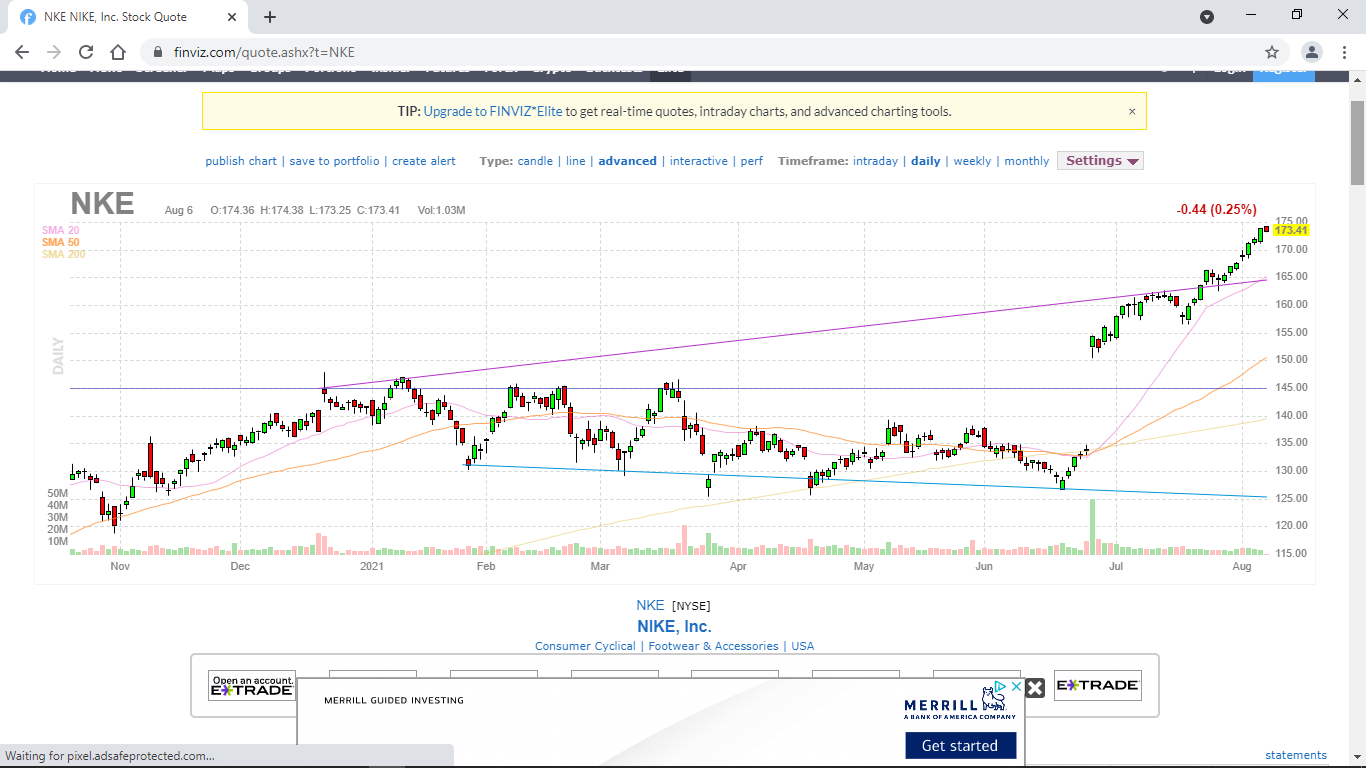This screenshot has height=768, width=1366.
Task: Set timeframe to daily
Action: tap(926, 161)
